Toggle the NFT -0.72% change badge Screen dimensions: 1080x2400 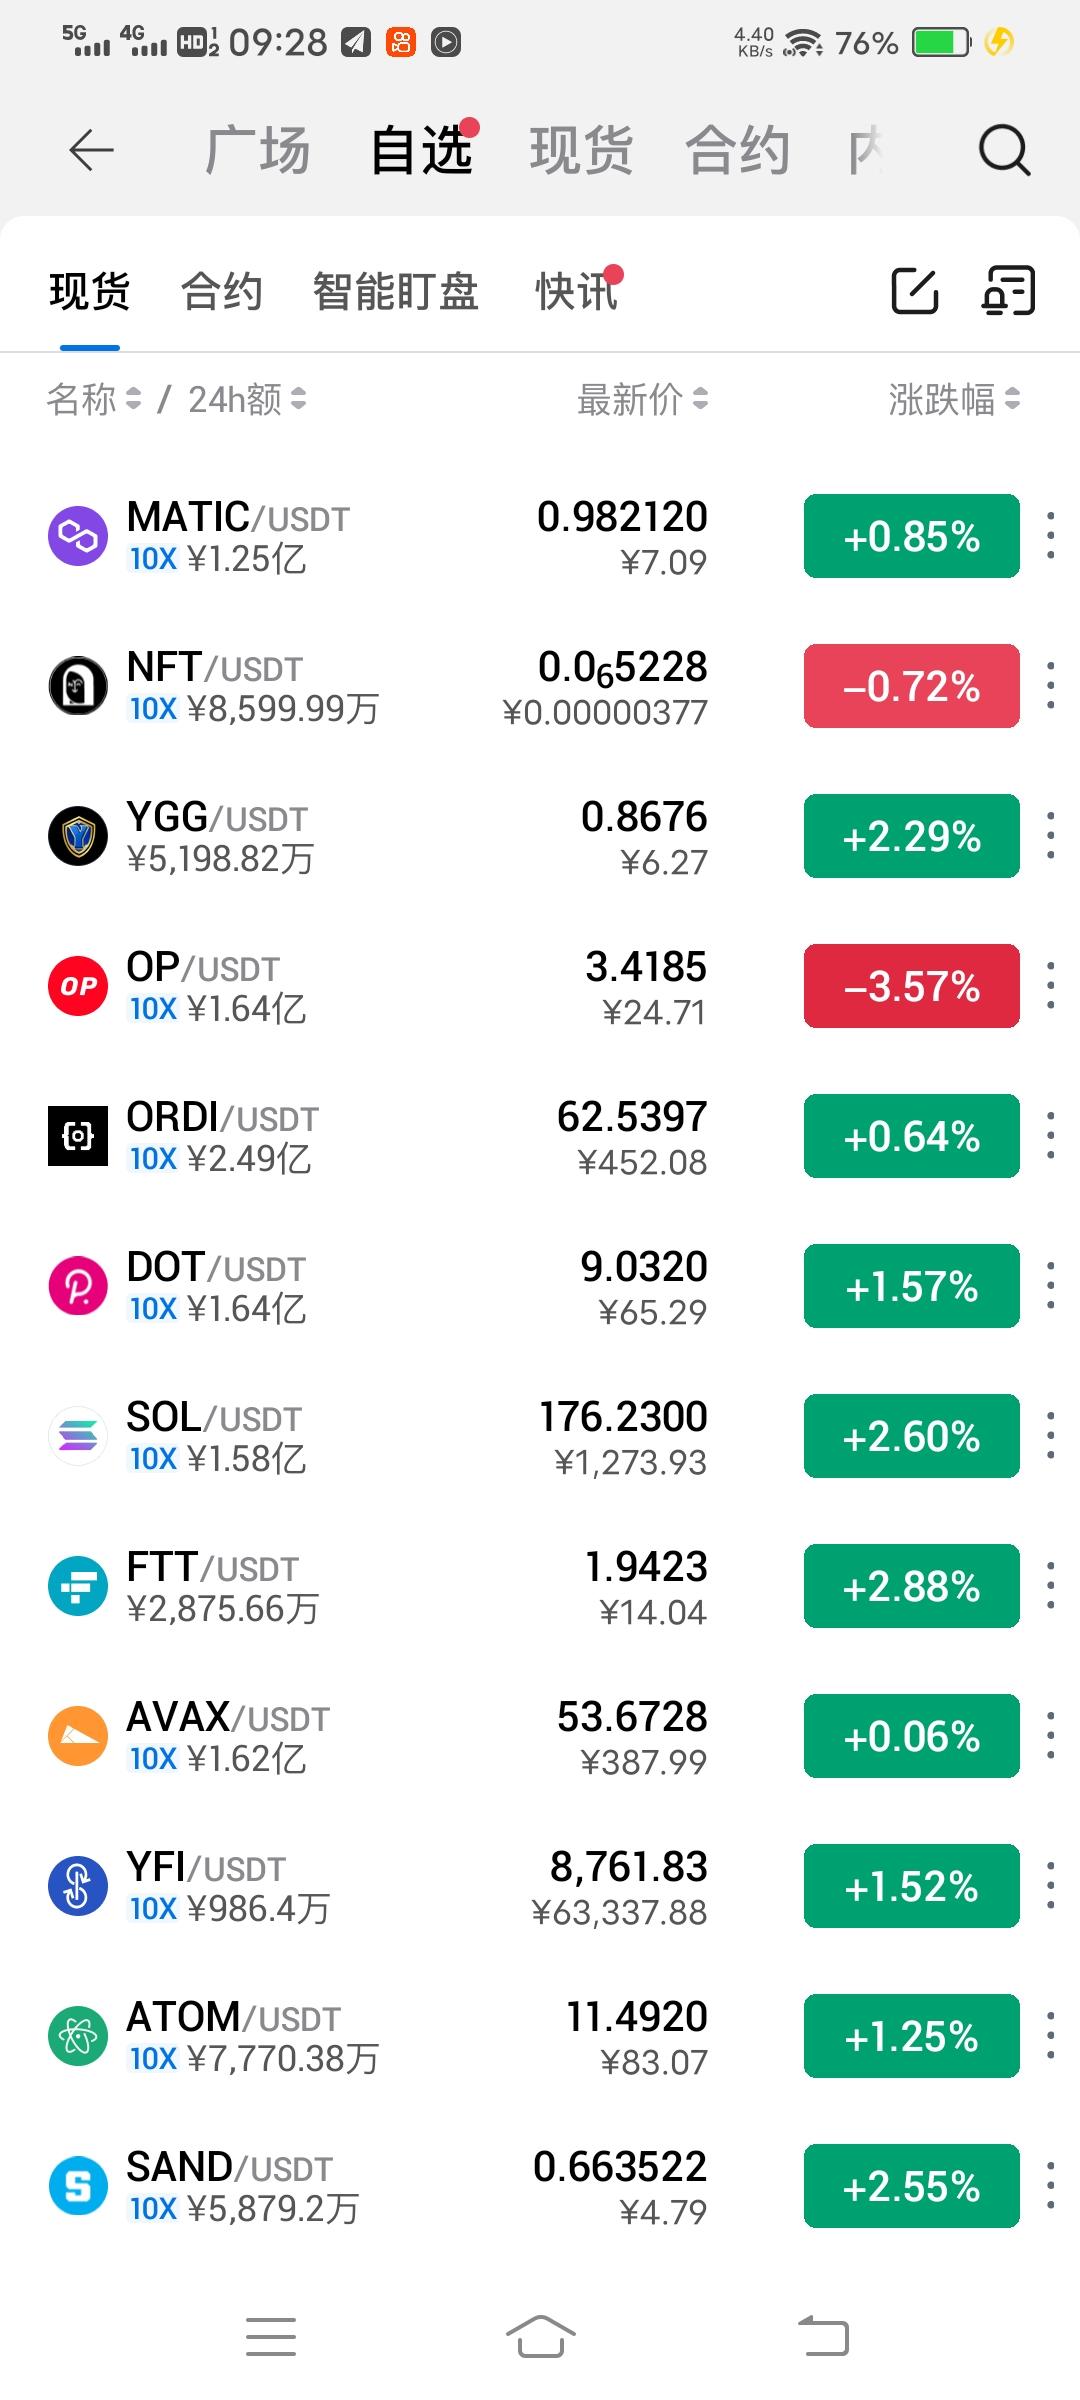click(x=911, y=686)
